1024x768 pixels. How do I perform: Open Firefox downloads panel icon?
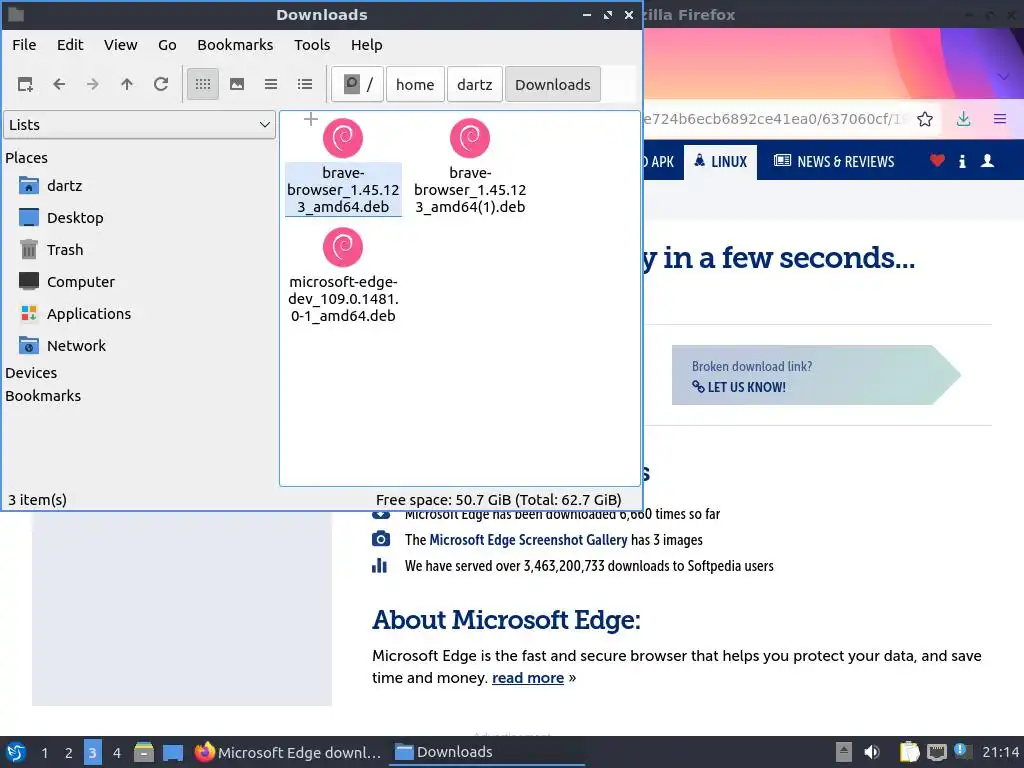click(963, 119)
